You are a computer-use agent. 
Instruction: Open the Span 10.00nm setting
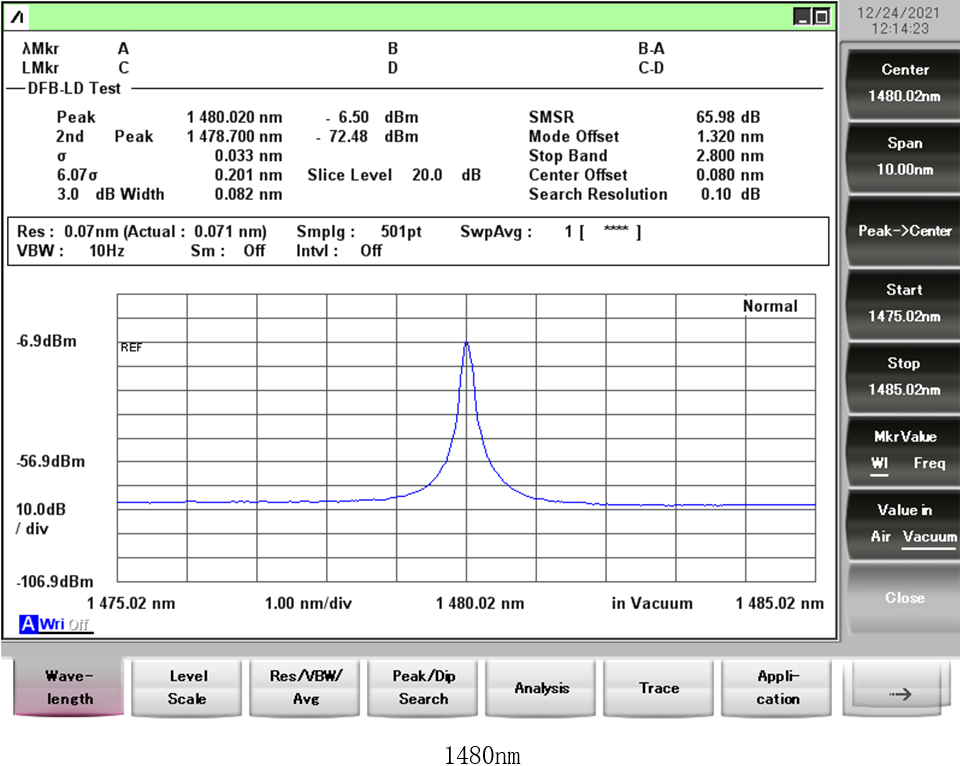(904, 156)
